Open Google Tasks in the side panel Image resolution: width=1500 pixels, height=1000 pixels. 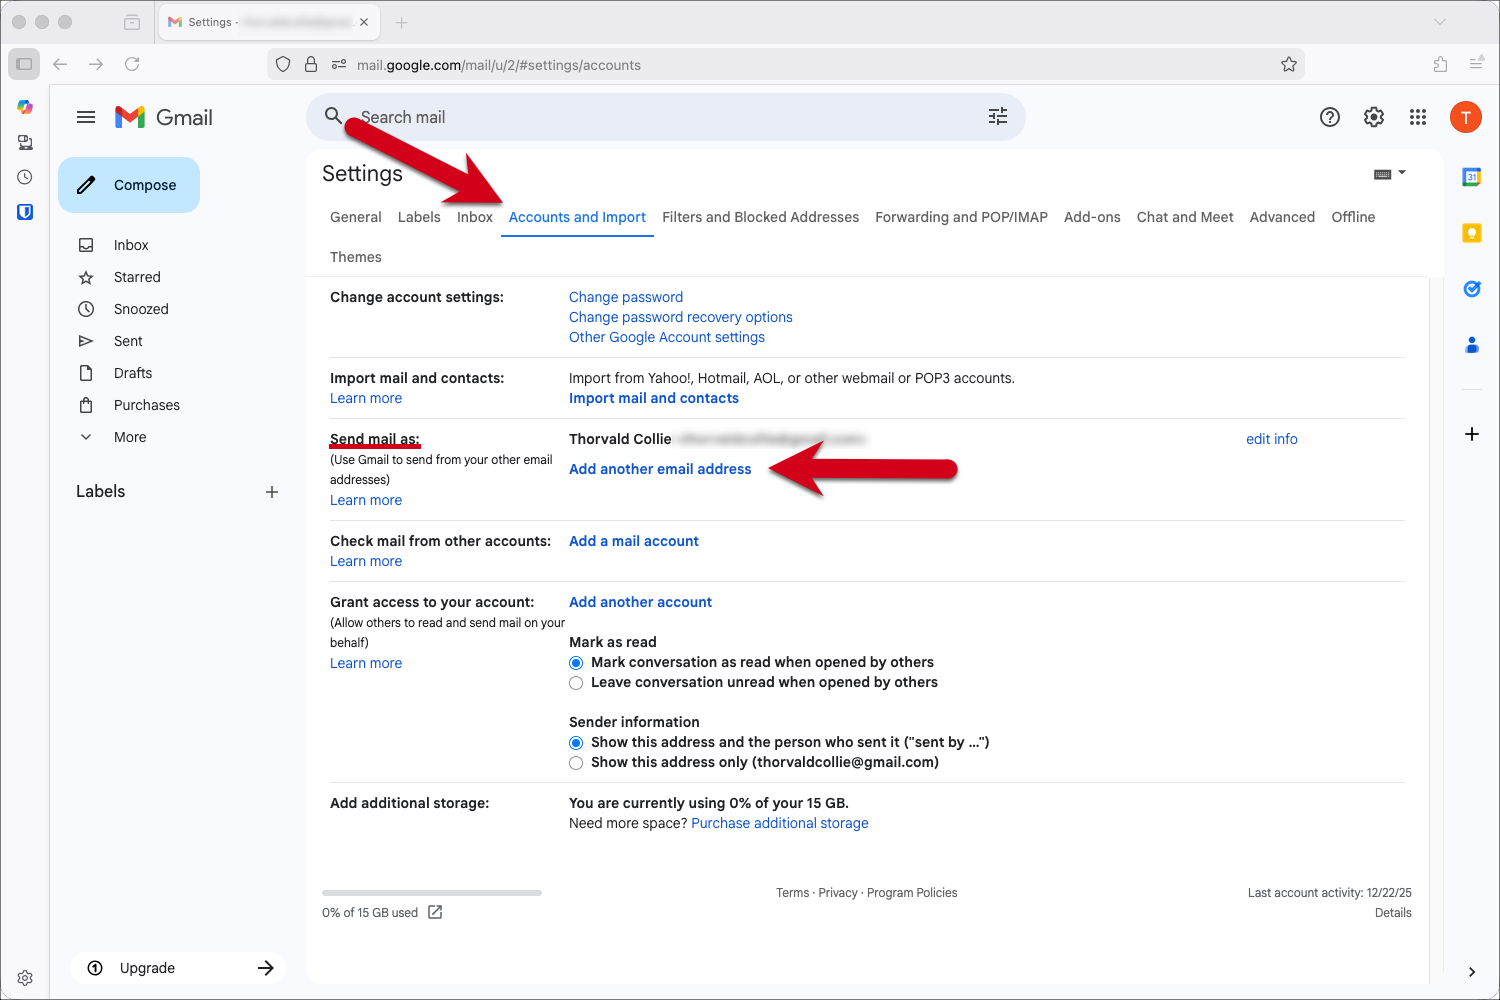pyautogui.click(x=1471, y=288)
